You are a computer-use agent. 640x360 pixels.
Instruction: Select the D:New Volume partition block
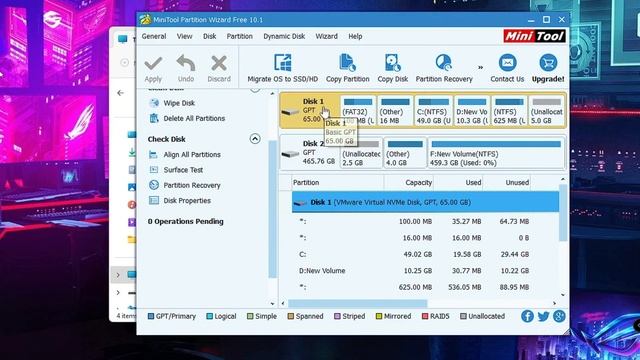tap(472, 111)
